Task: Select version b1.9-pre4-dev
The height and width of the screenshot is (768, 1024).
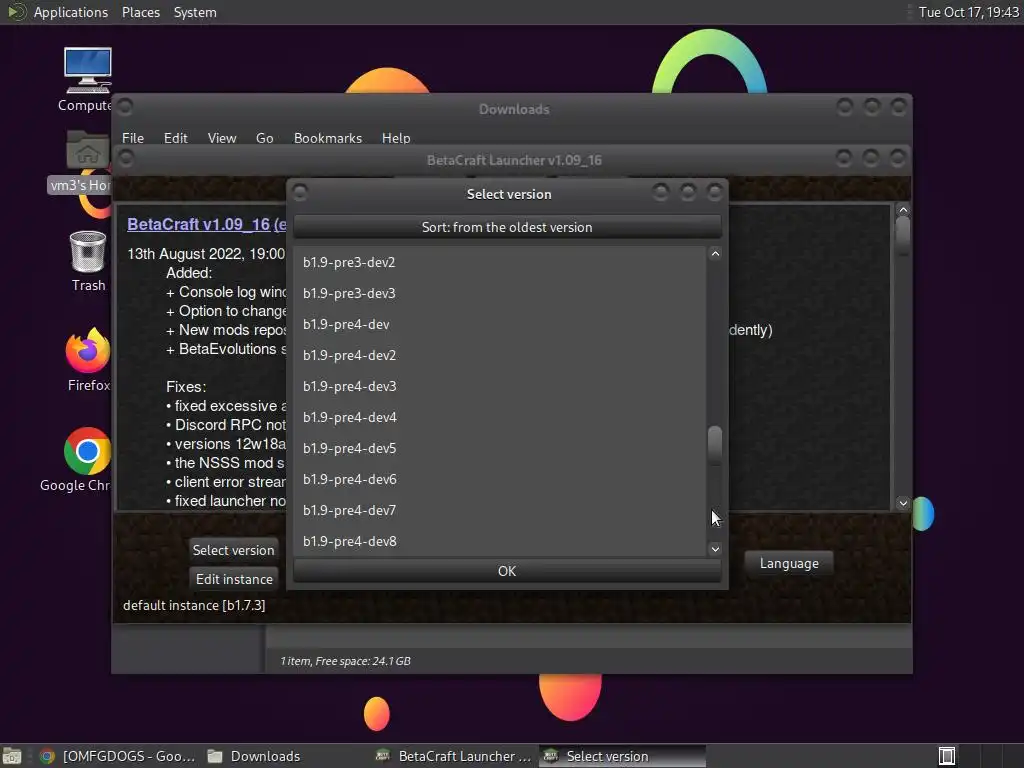Action: [x=500, y=324]
